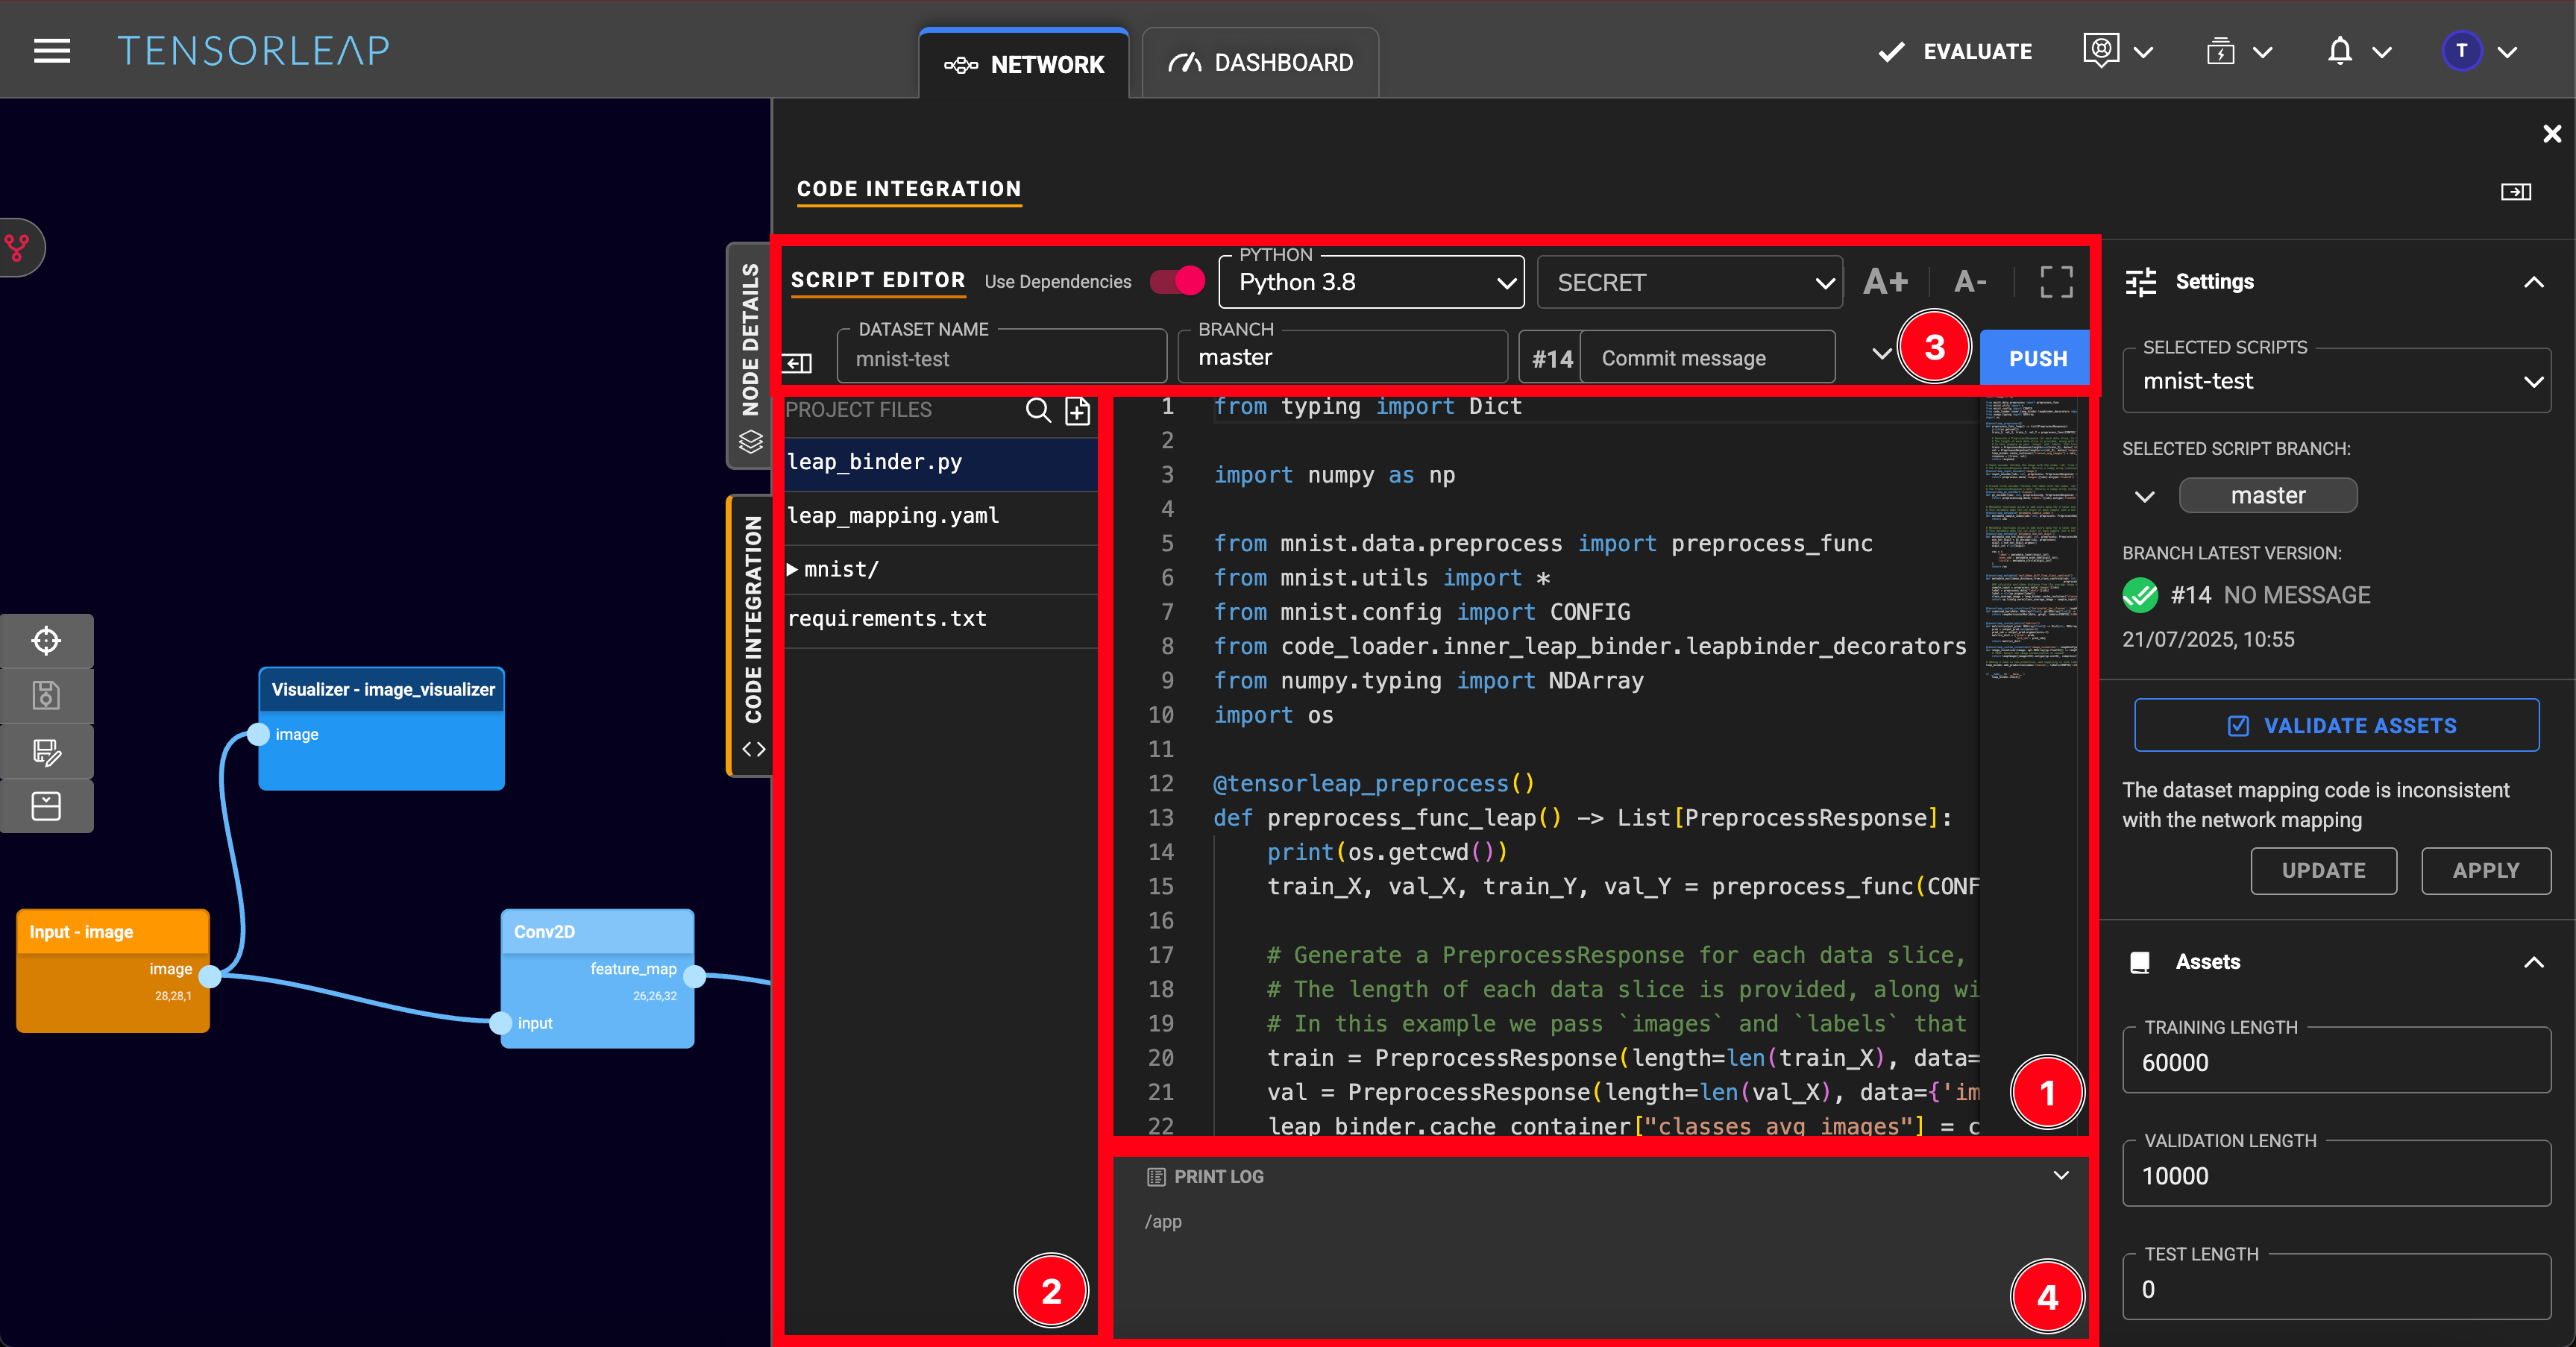Open the hamburger main menu

(52, 51)
